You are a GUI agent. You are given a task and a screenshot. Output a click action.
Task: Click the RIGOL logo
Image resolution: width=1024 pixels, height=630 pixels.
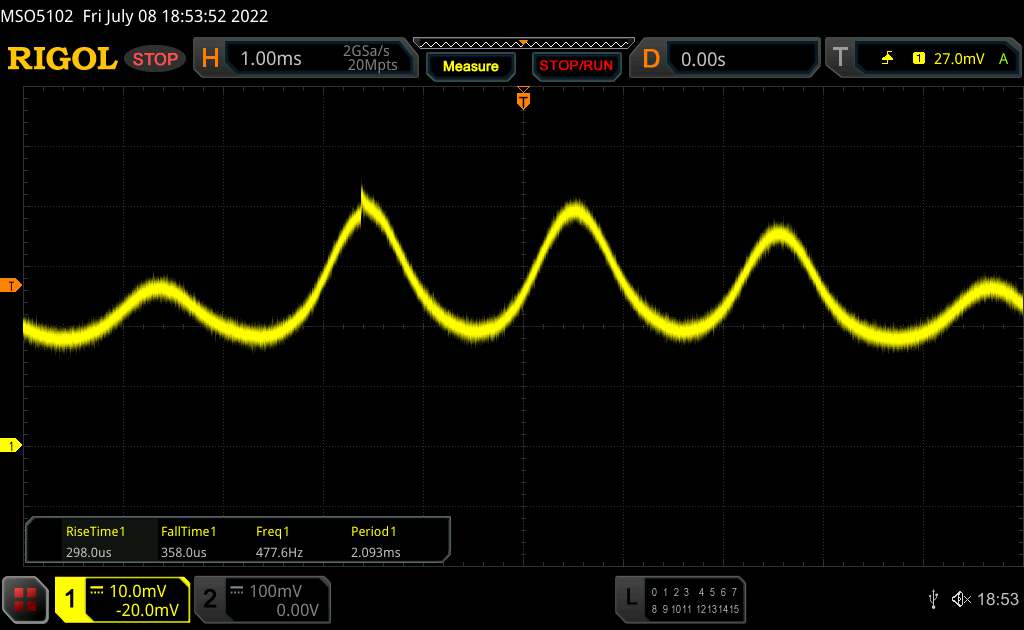[62, 59]
